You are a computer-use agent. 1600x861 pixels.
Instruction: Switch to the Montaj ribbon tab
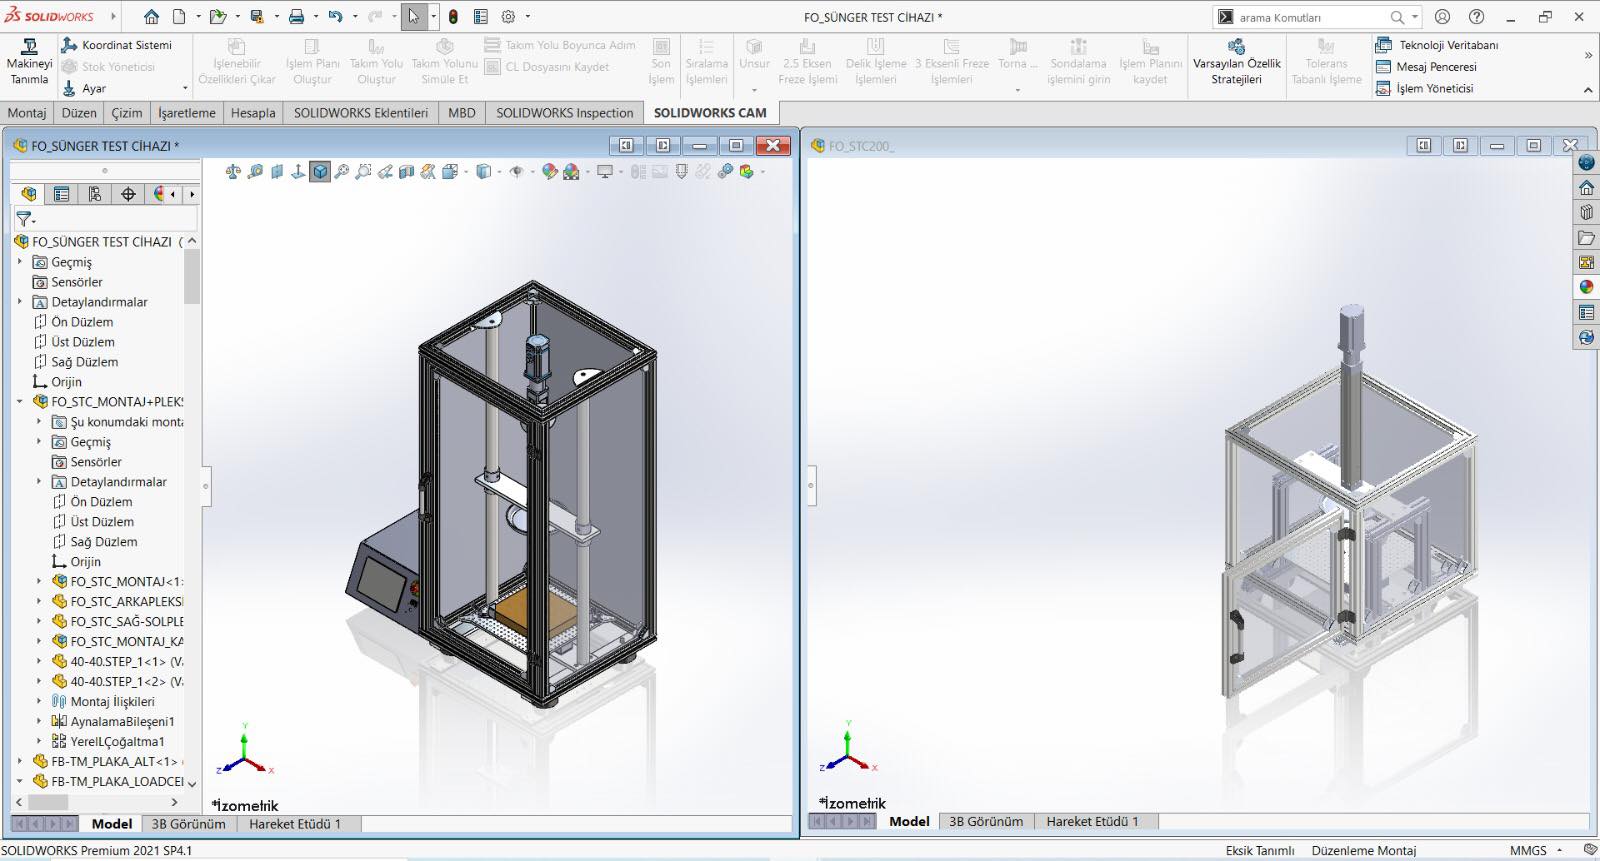tap(27, 113)
